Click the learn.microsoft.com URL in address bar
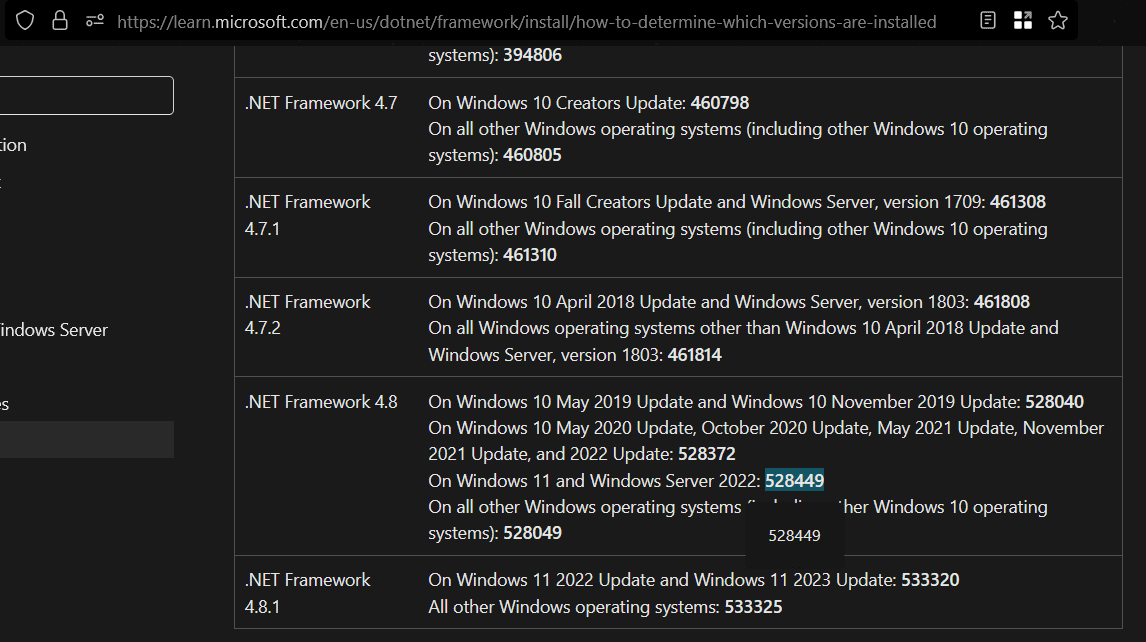 pos(526,21)
